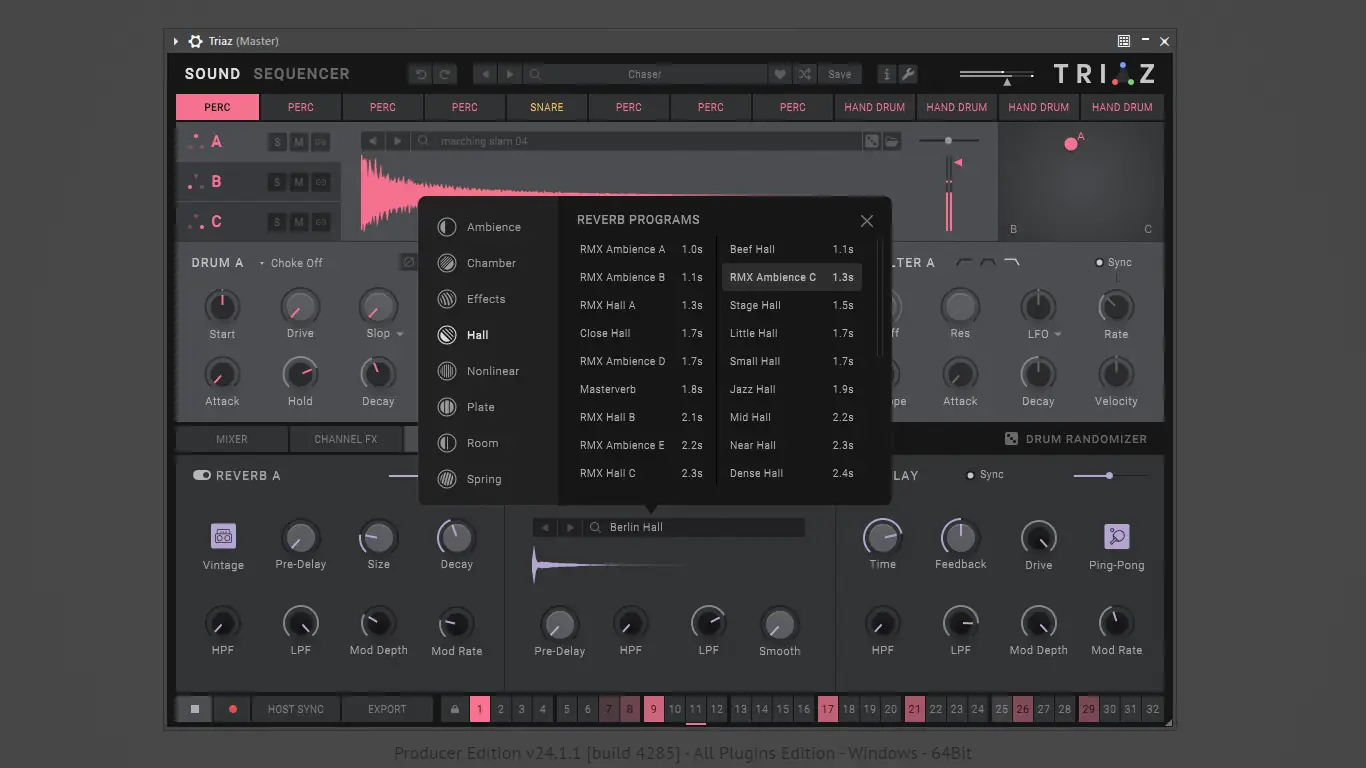Mute layer B with the M button

click(x=299, y=182)
